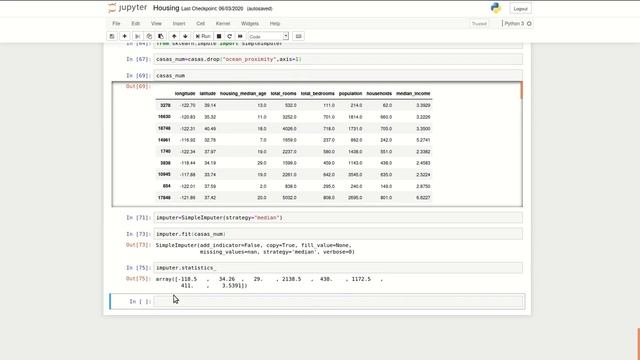Click the Out[69] output prompt area
The image size is (640, 360).
[138, 86]
